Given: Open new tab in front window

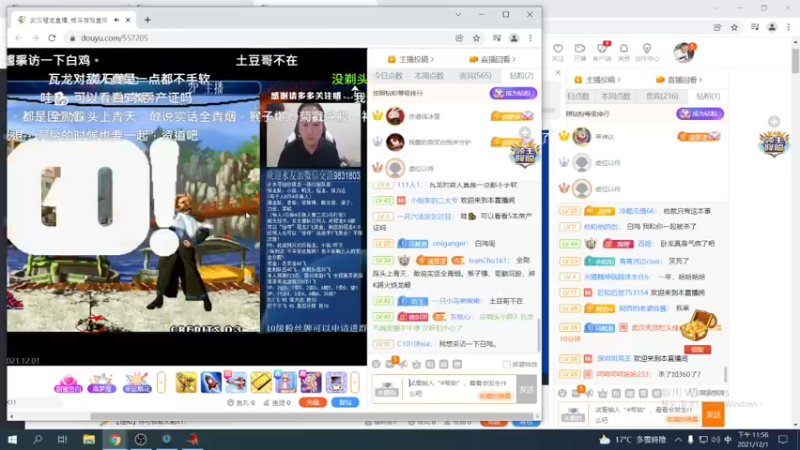Looking at the screenshot, I should click(x=147, y=20).
